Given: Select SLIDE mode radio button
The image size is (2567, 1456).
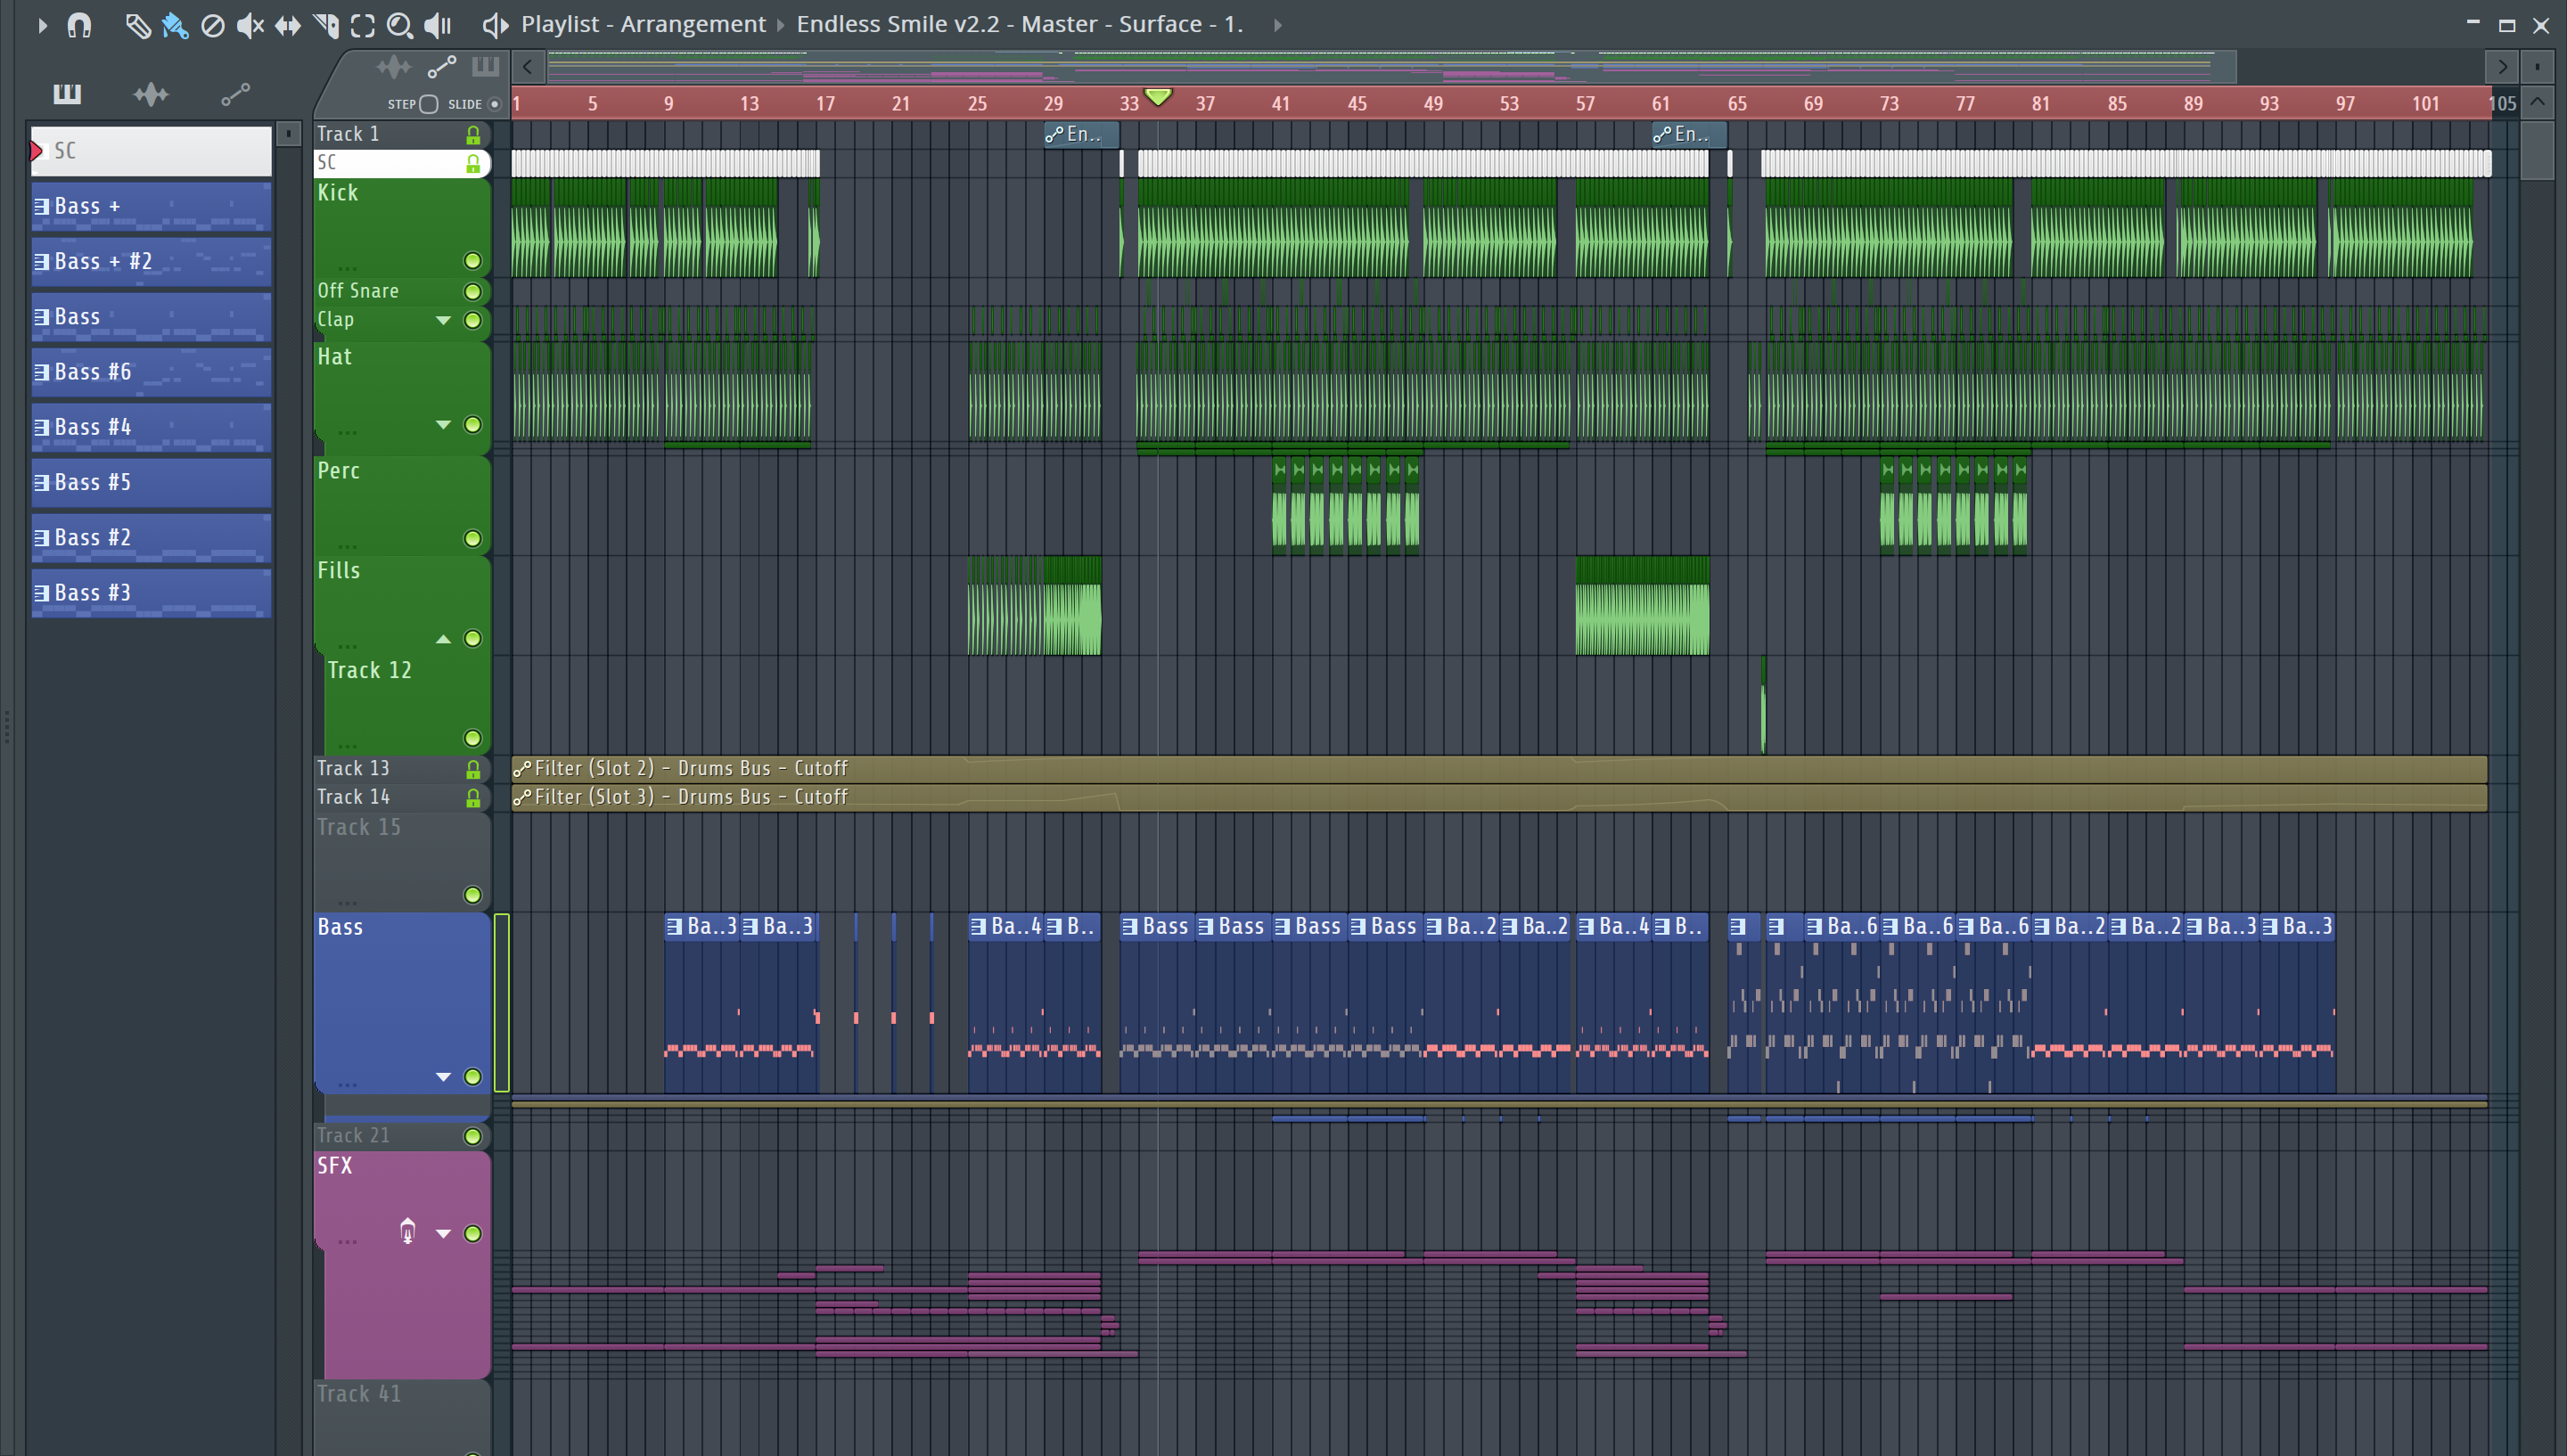Looking at the screenshot, I should (x=494, y=104).
